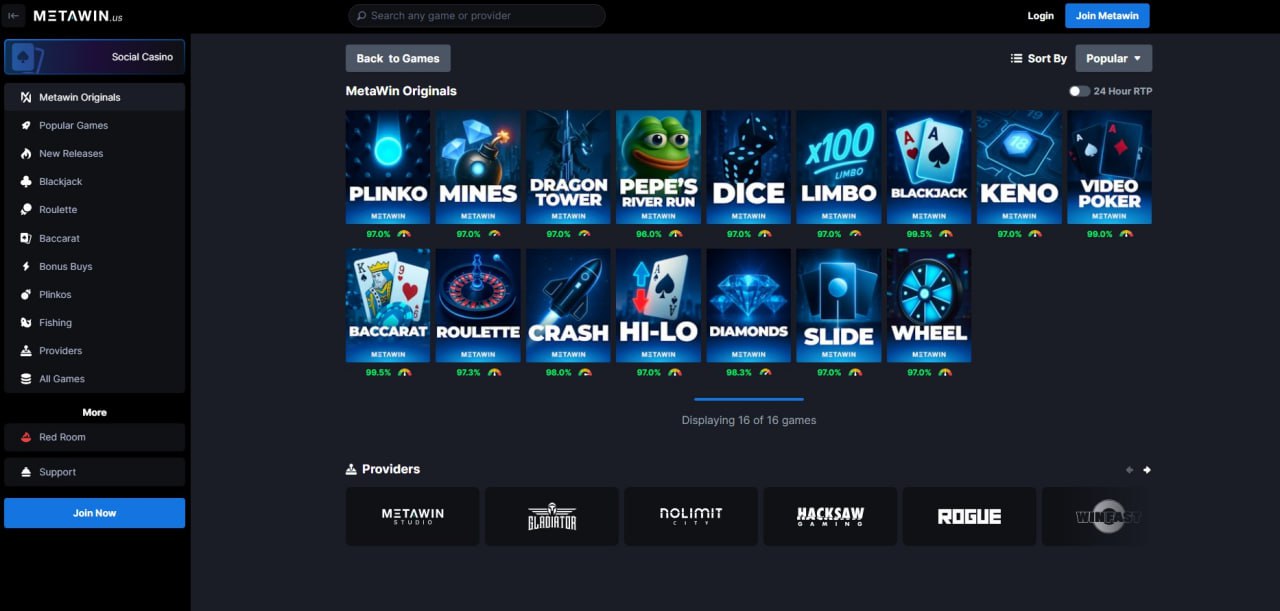Viewport: 1280px width, 611px height.
Task: Click the Red Room icon
Action: (x=26, y=437)
